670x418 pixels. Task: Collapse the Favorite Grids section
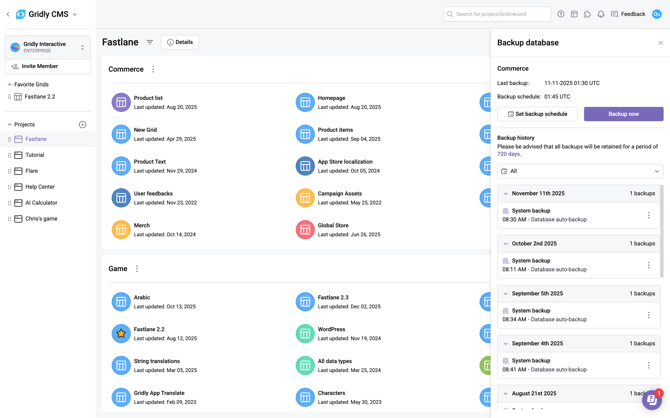10,85
